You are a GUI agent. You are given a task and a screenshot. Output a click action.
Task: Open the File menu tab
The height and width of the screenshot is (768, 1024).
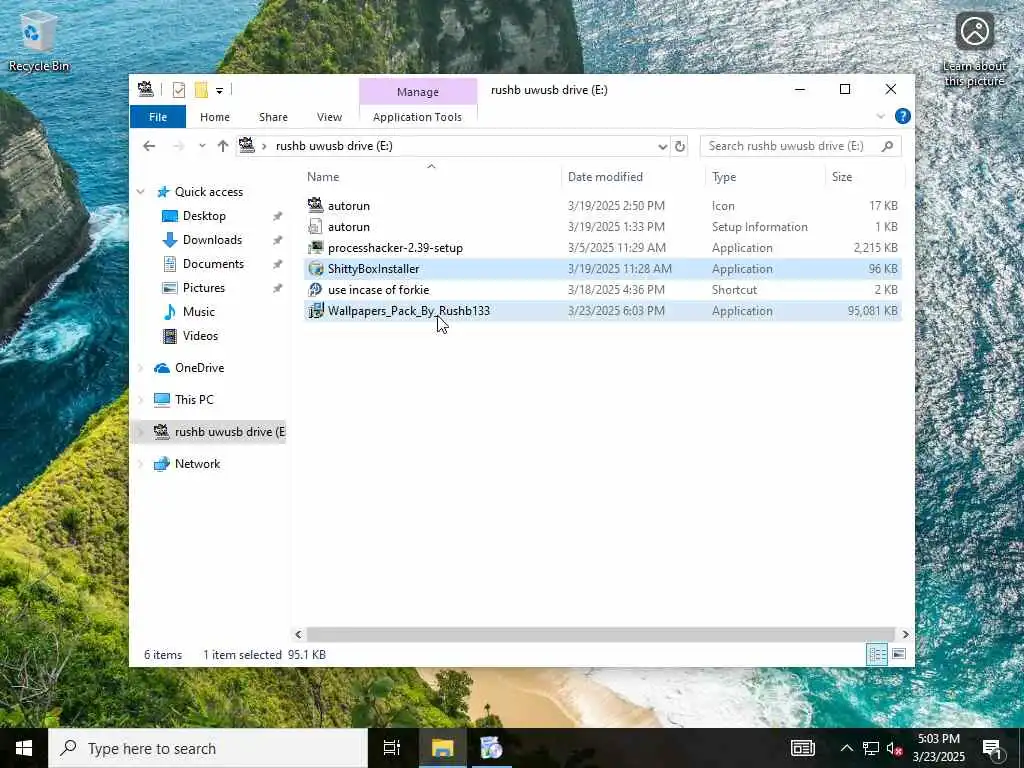coord(158,117)
